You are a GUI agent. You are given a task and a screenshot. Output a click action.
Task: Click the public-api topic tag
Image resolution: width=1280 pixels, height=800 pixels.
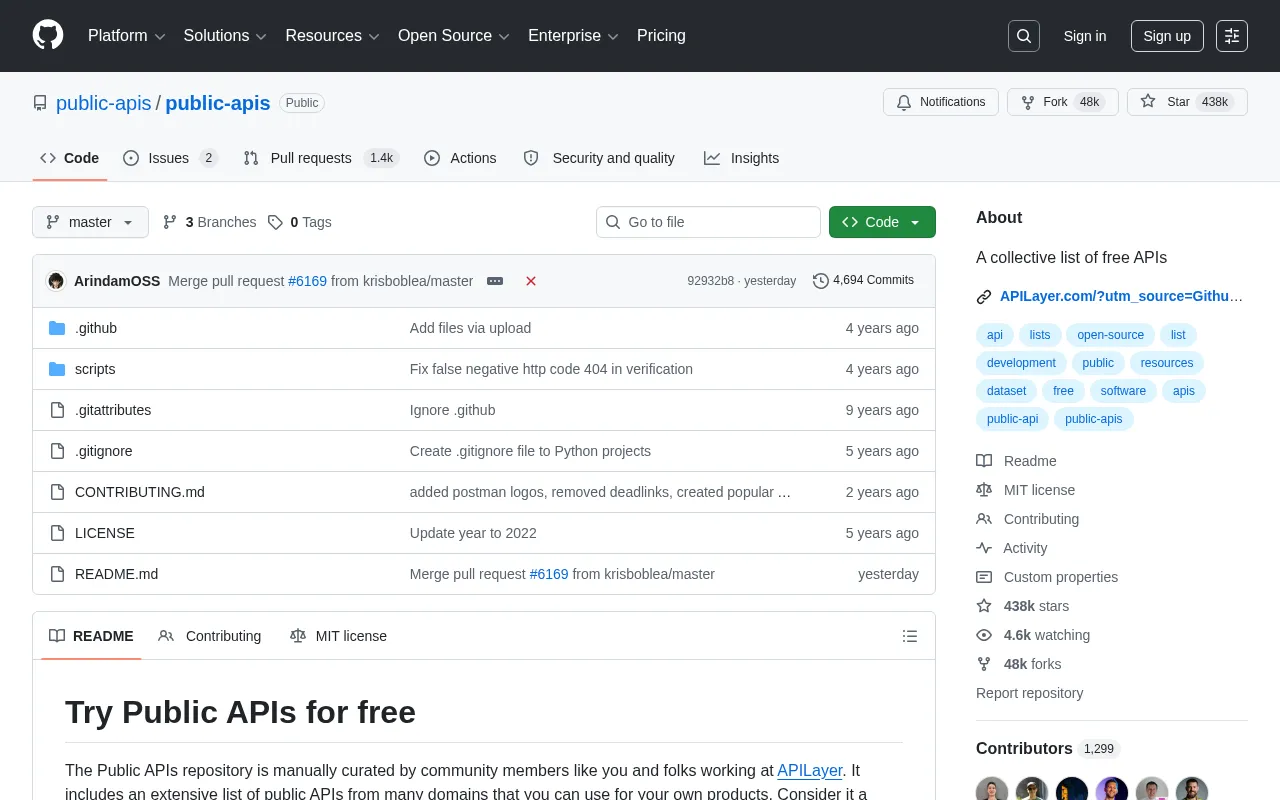pyautogui.click(x=1012, y=419)
